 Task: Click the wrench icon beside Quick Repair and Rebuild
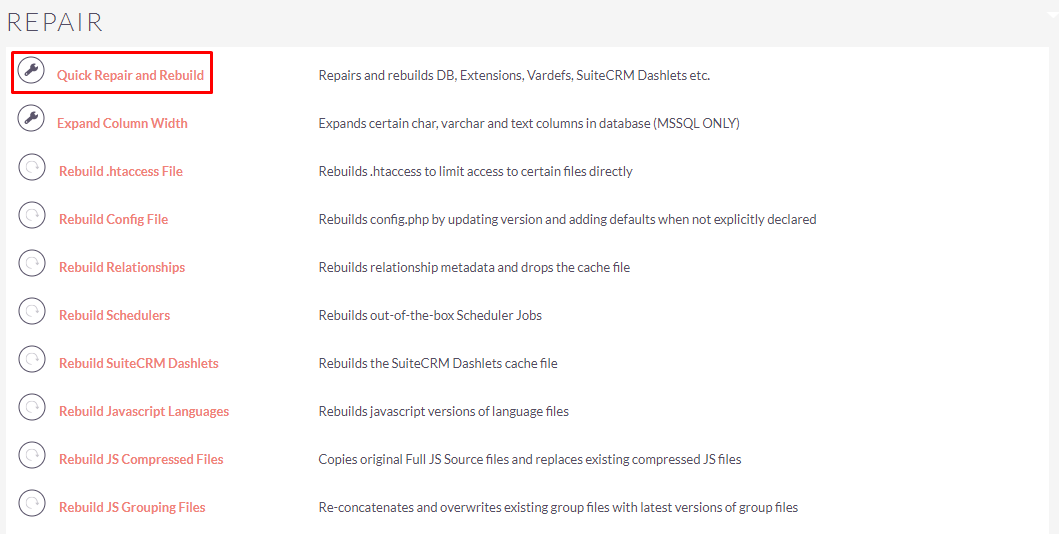31,70
